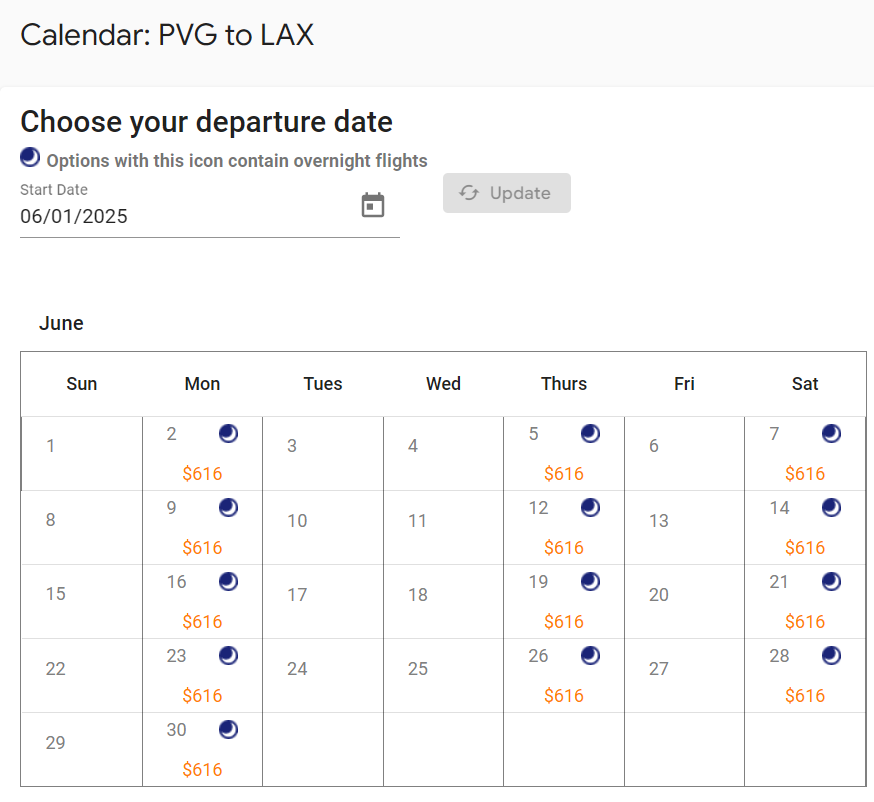
Task: Click the moon icon on June 5
Action: coord(590,434)
